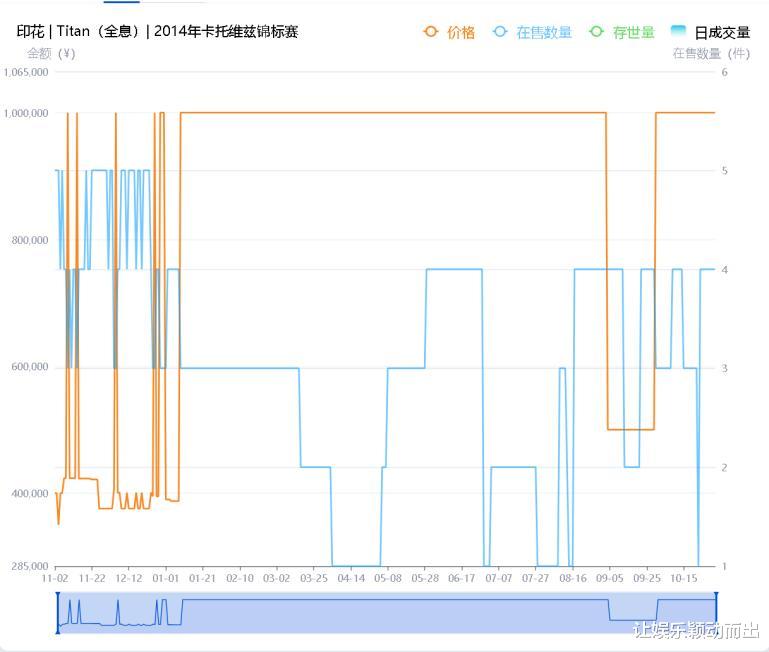Toggle the 日成交量 series legend

[710, 32]
